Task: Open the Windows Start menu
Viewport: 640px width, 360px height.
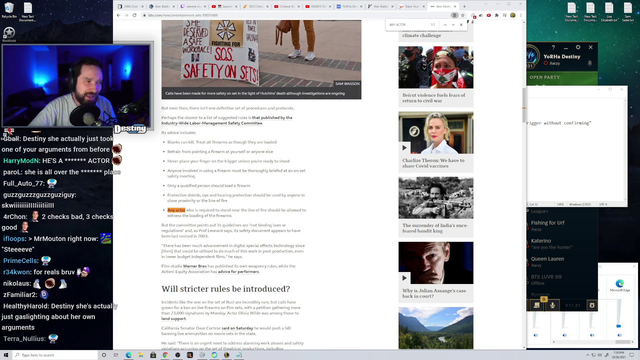Action: click(x=6, y=355)
